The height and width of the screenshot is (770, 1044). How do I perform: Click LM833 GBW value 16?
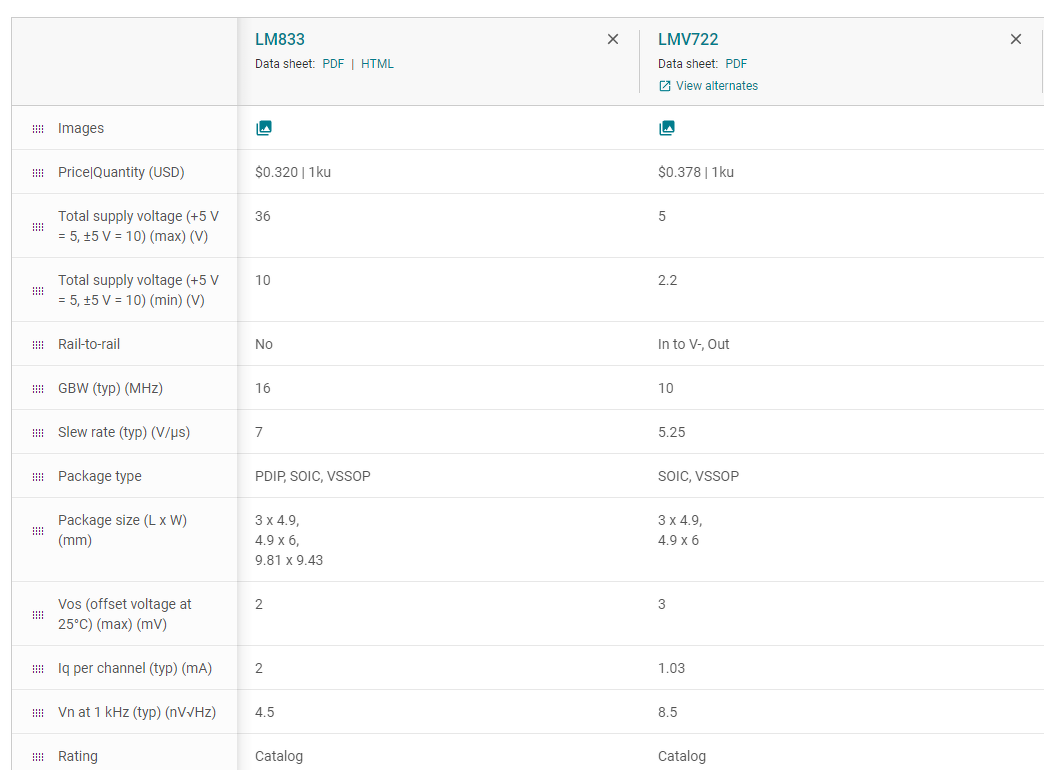coord(262,388)
